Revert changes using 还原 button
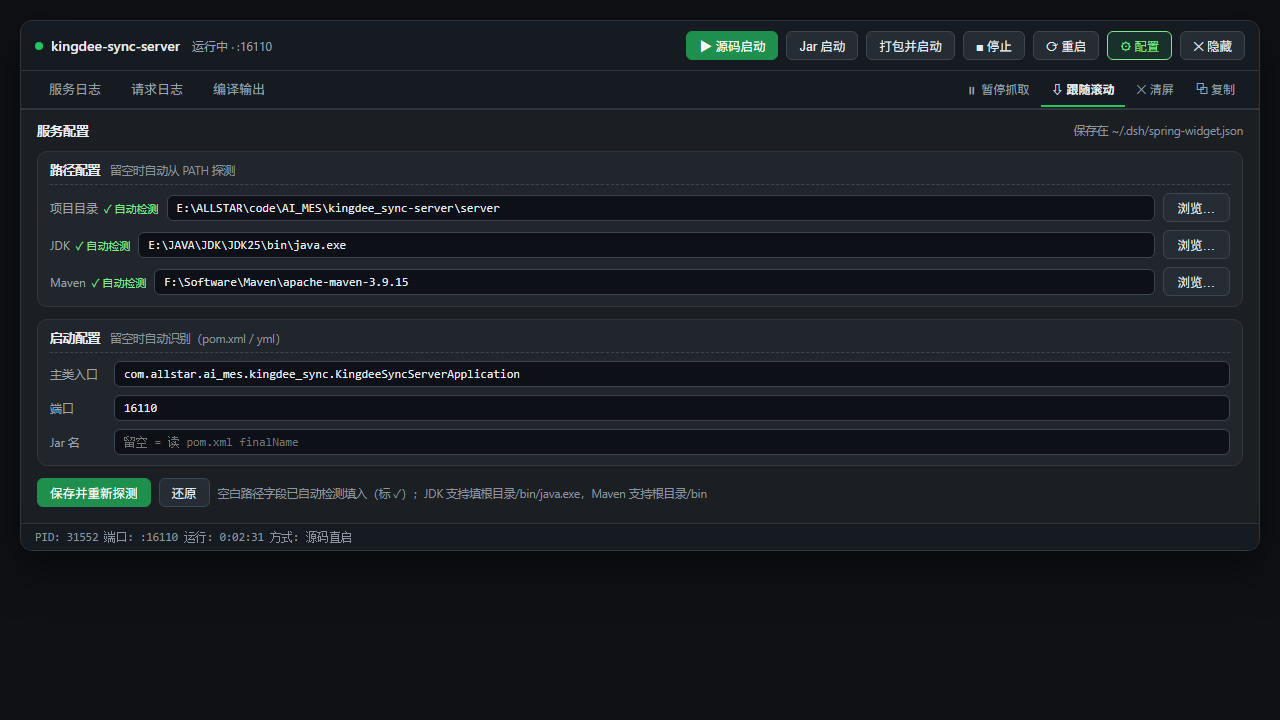The image size is (1280, 720). [184, 493]
